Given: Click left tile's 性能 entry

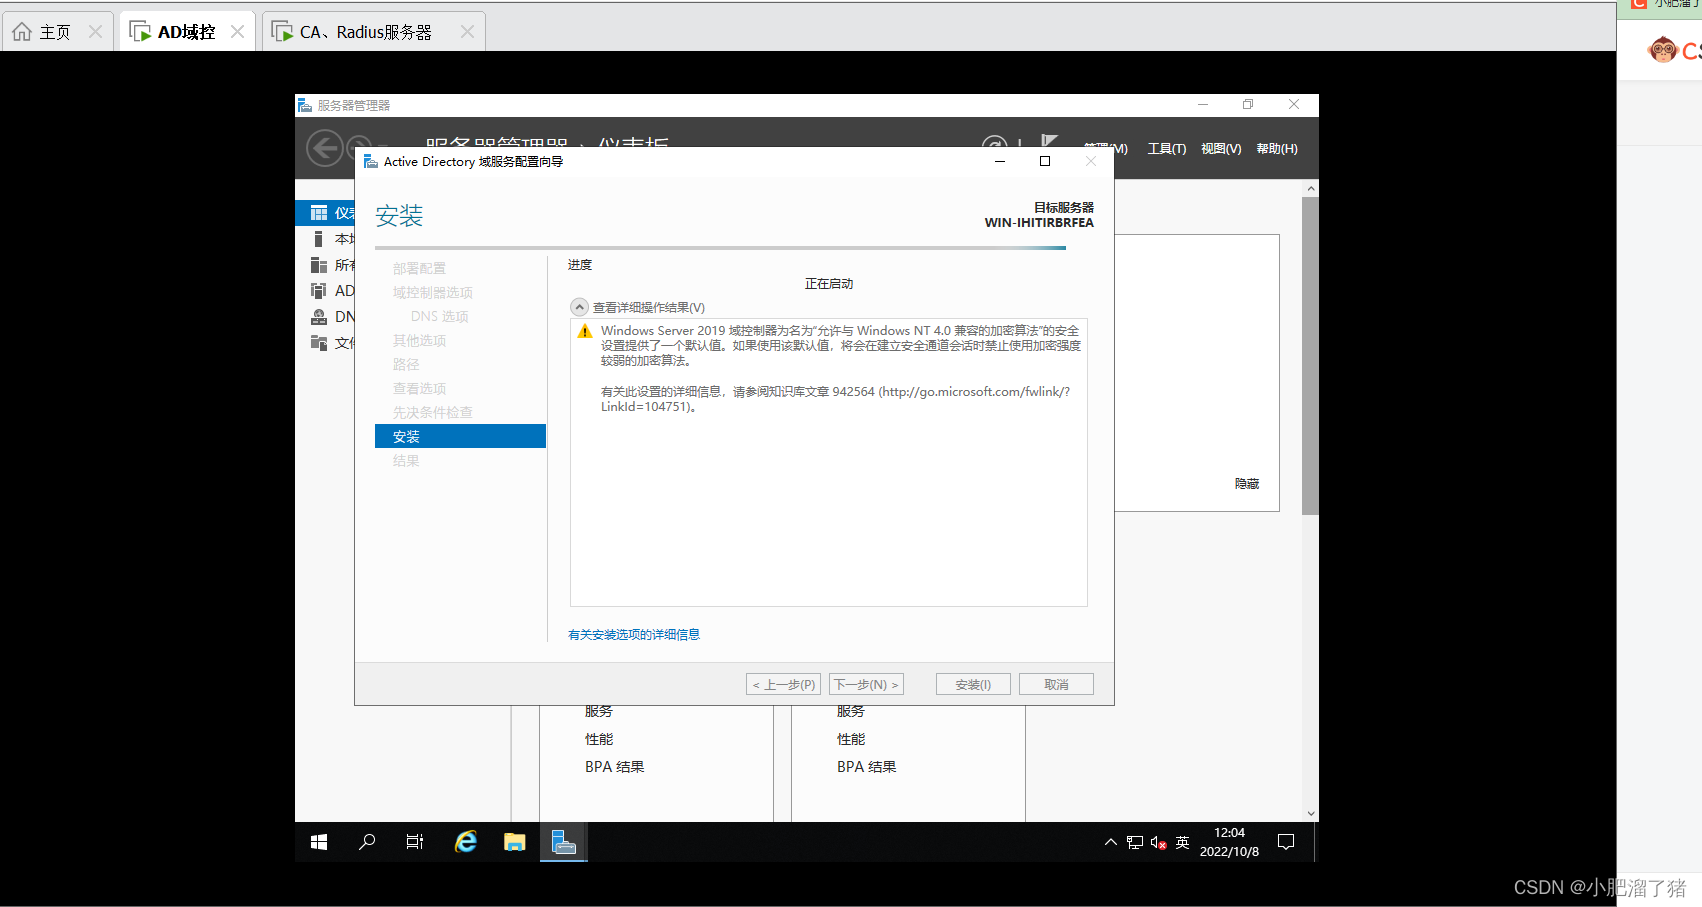Looking at the screenshot, I should pos(599,739).
